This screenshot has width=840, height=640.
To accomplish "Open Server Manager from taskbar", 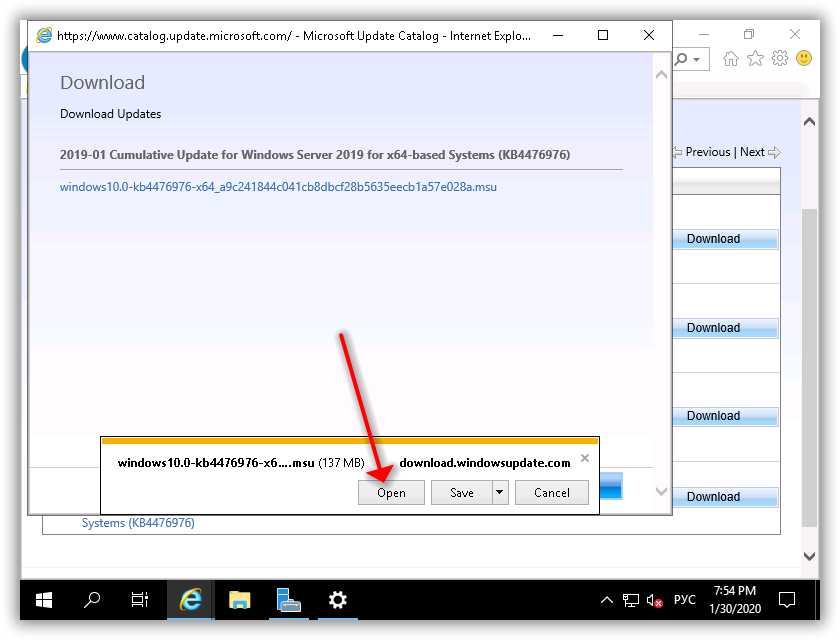I will (x=288, y=600).
